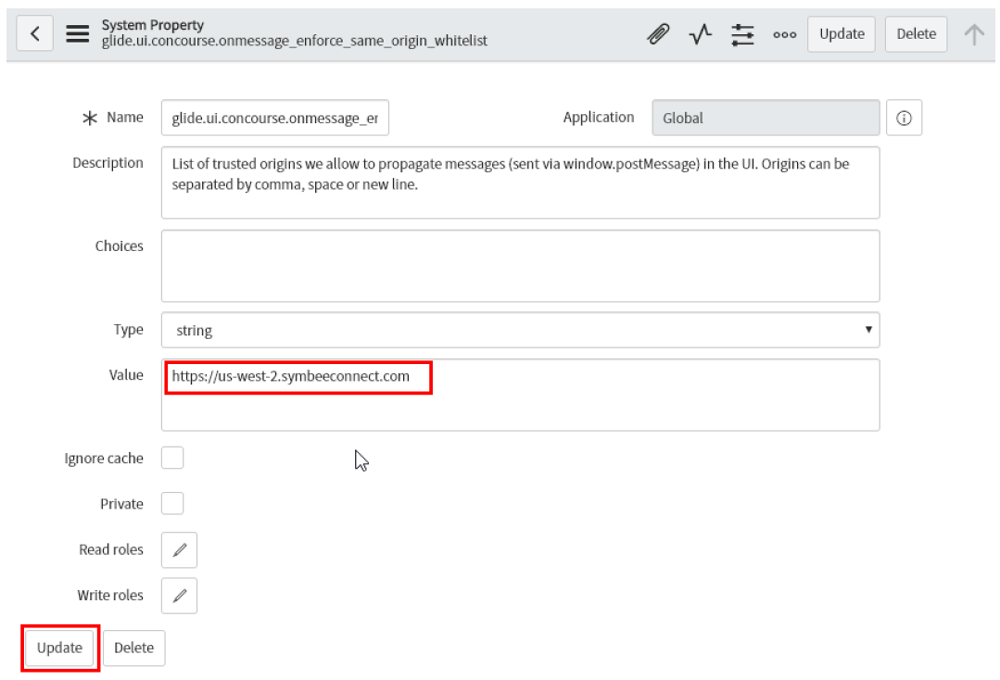Click the property name under System Property
This screenshot has height=680, width=1000.
[295, 41]
